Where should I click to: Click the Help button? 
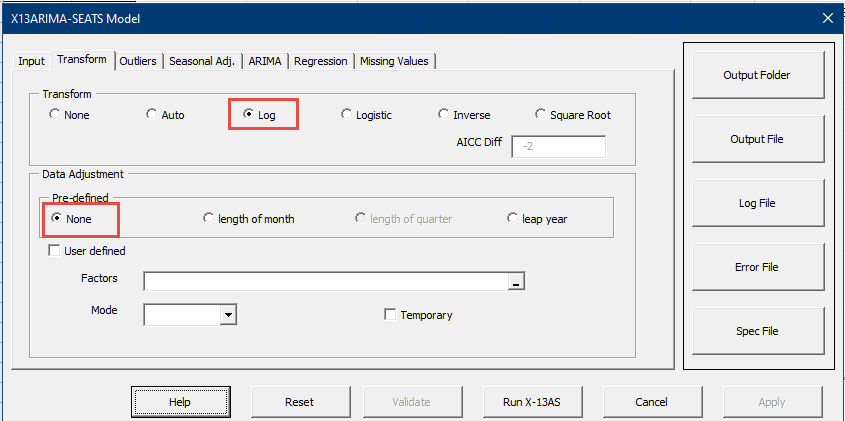click(180, 402)
